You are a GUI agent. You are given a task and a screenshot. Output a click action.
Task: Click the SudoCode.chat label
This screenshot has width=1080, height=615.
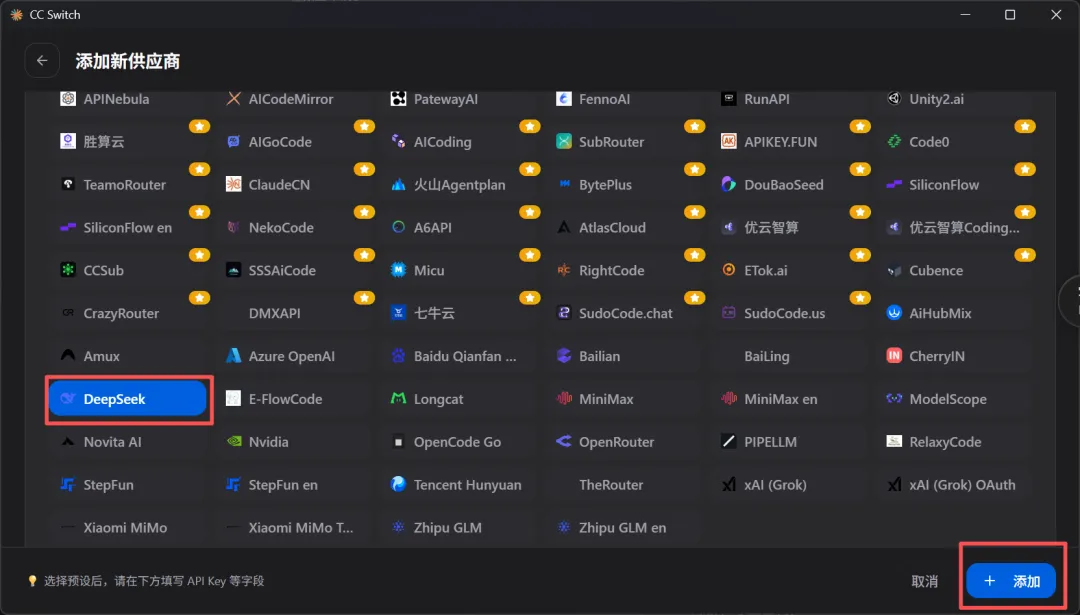point(625,313)
